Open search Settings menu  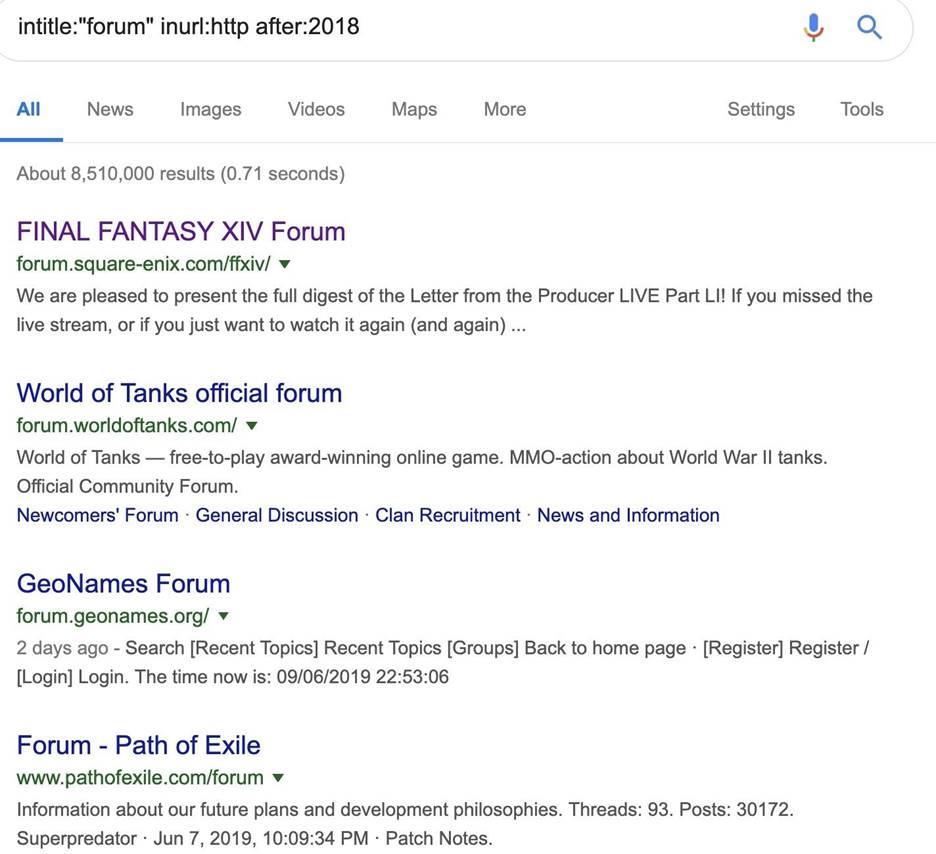(x=760, y=109)
